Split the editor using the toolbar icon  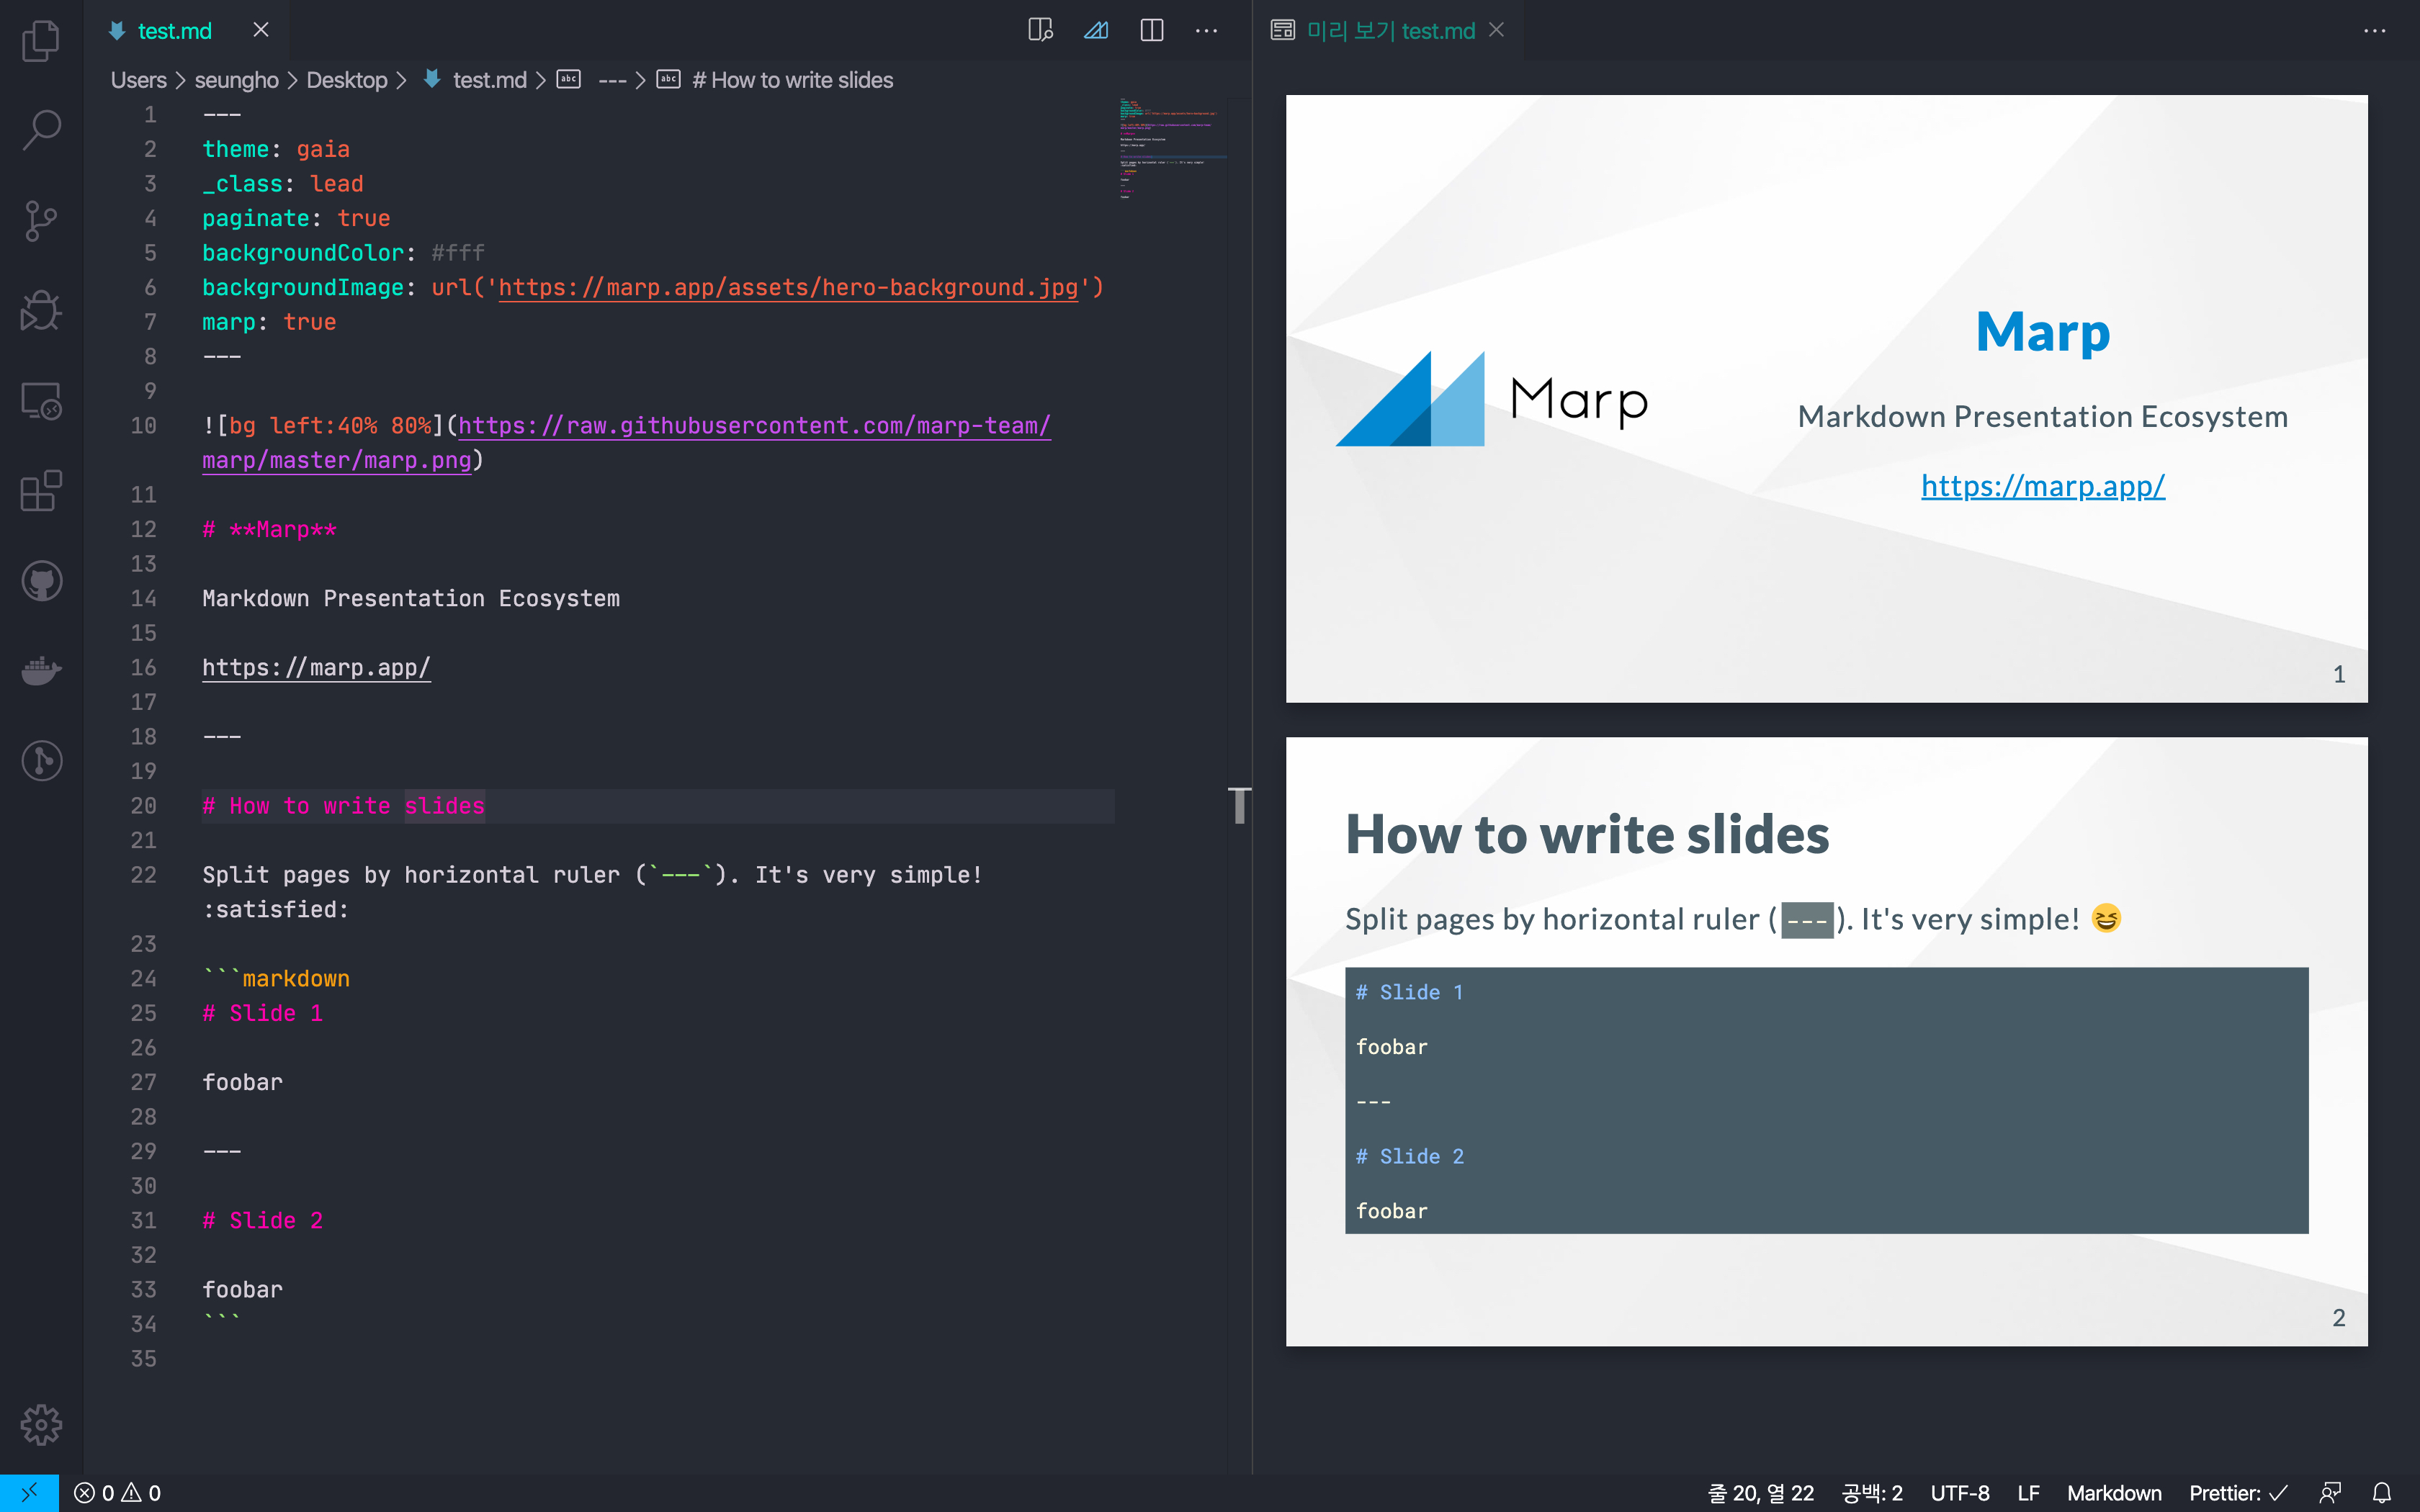click(1150, 30)
